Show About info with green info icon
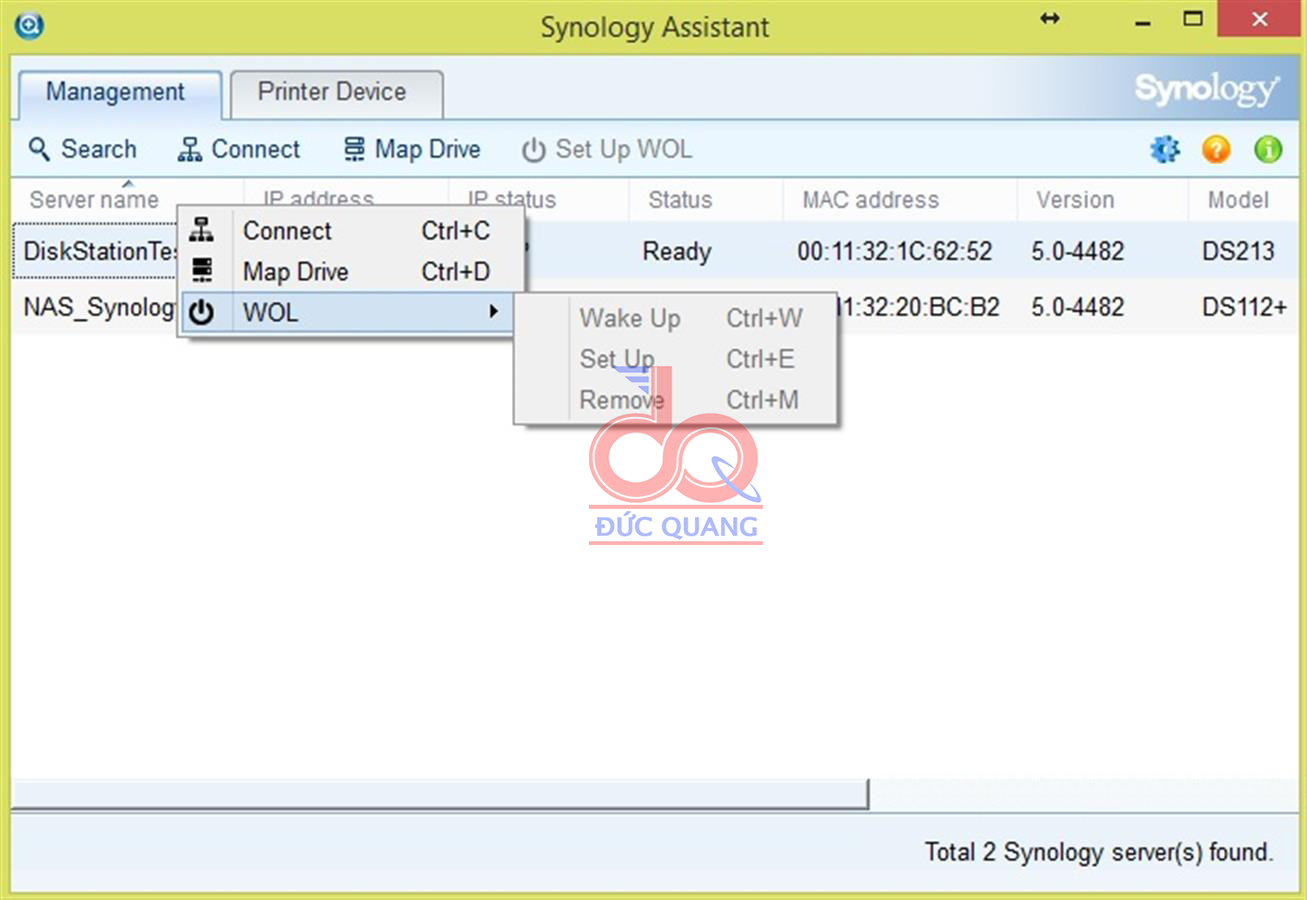1307x900 pixels. [1268, 150]
